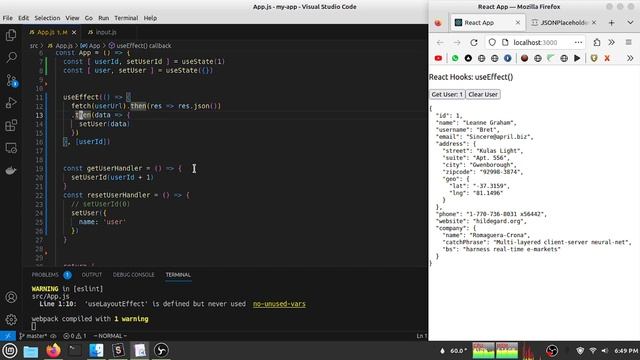
Task: Reload the page in Firefox
Action: point(473,42)
